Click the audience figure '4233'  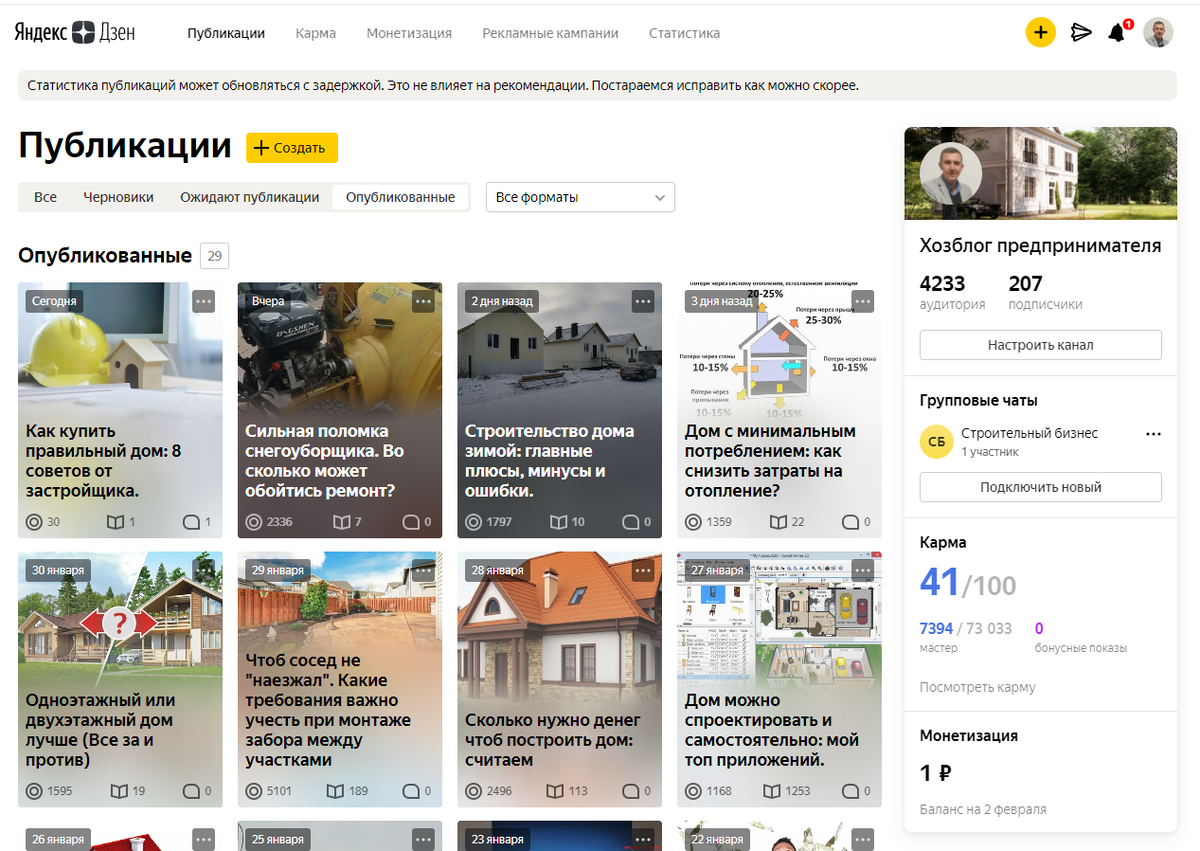[942, 284]
